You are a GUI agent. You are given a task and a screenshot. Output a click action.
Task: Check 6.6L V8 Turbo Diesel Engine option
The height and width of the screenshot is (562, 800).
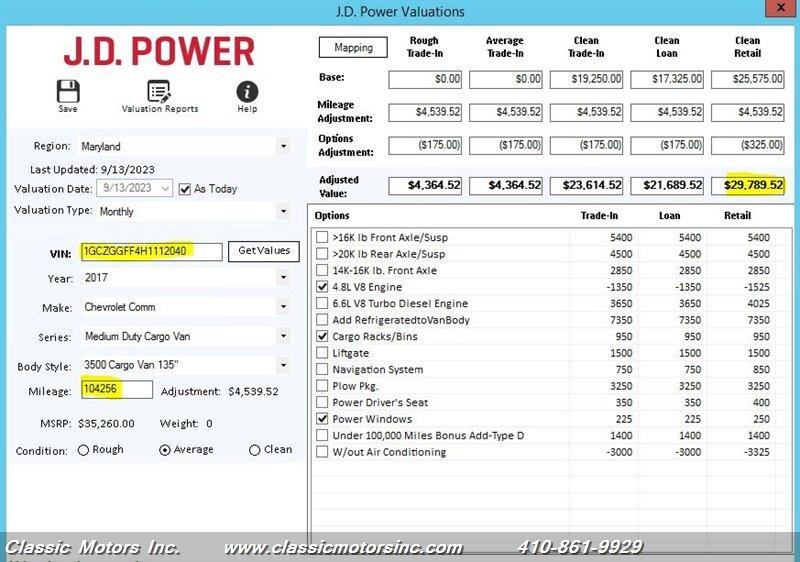coord(322,303)
